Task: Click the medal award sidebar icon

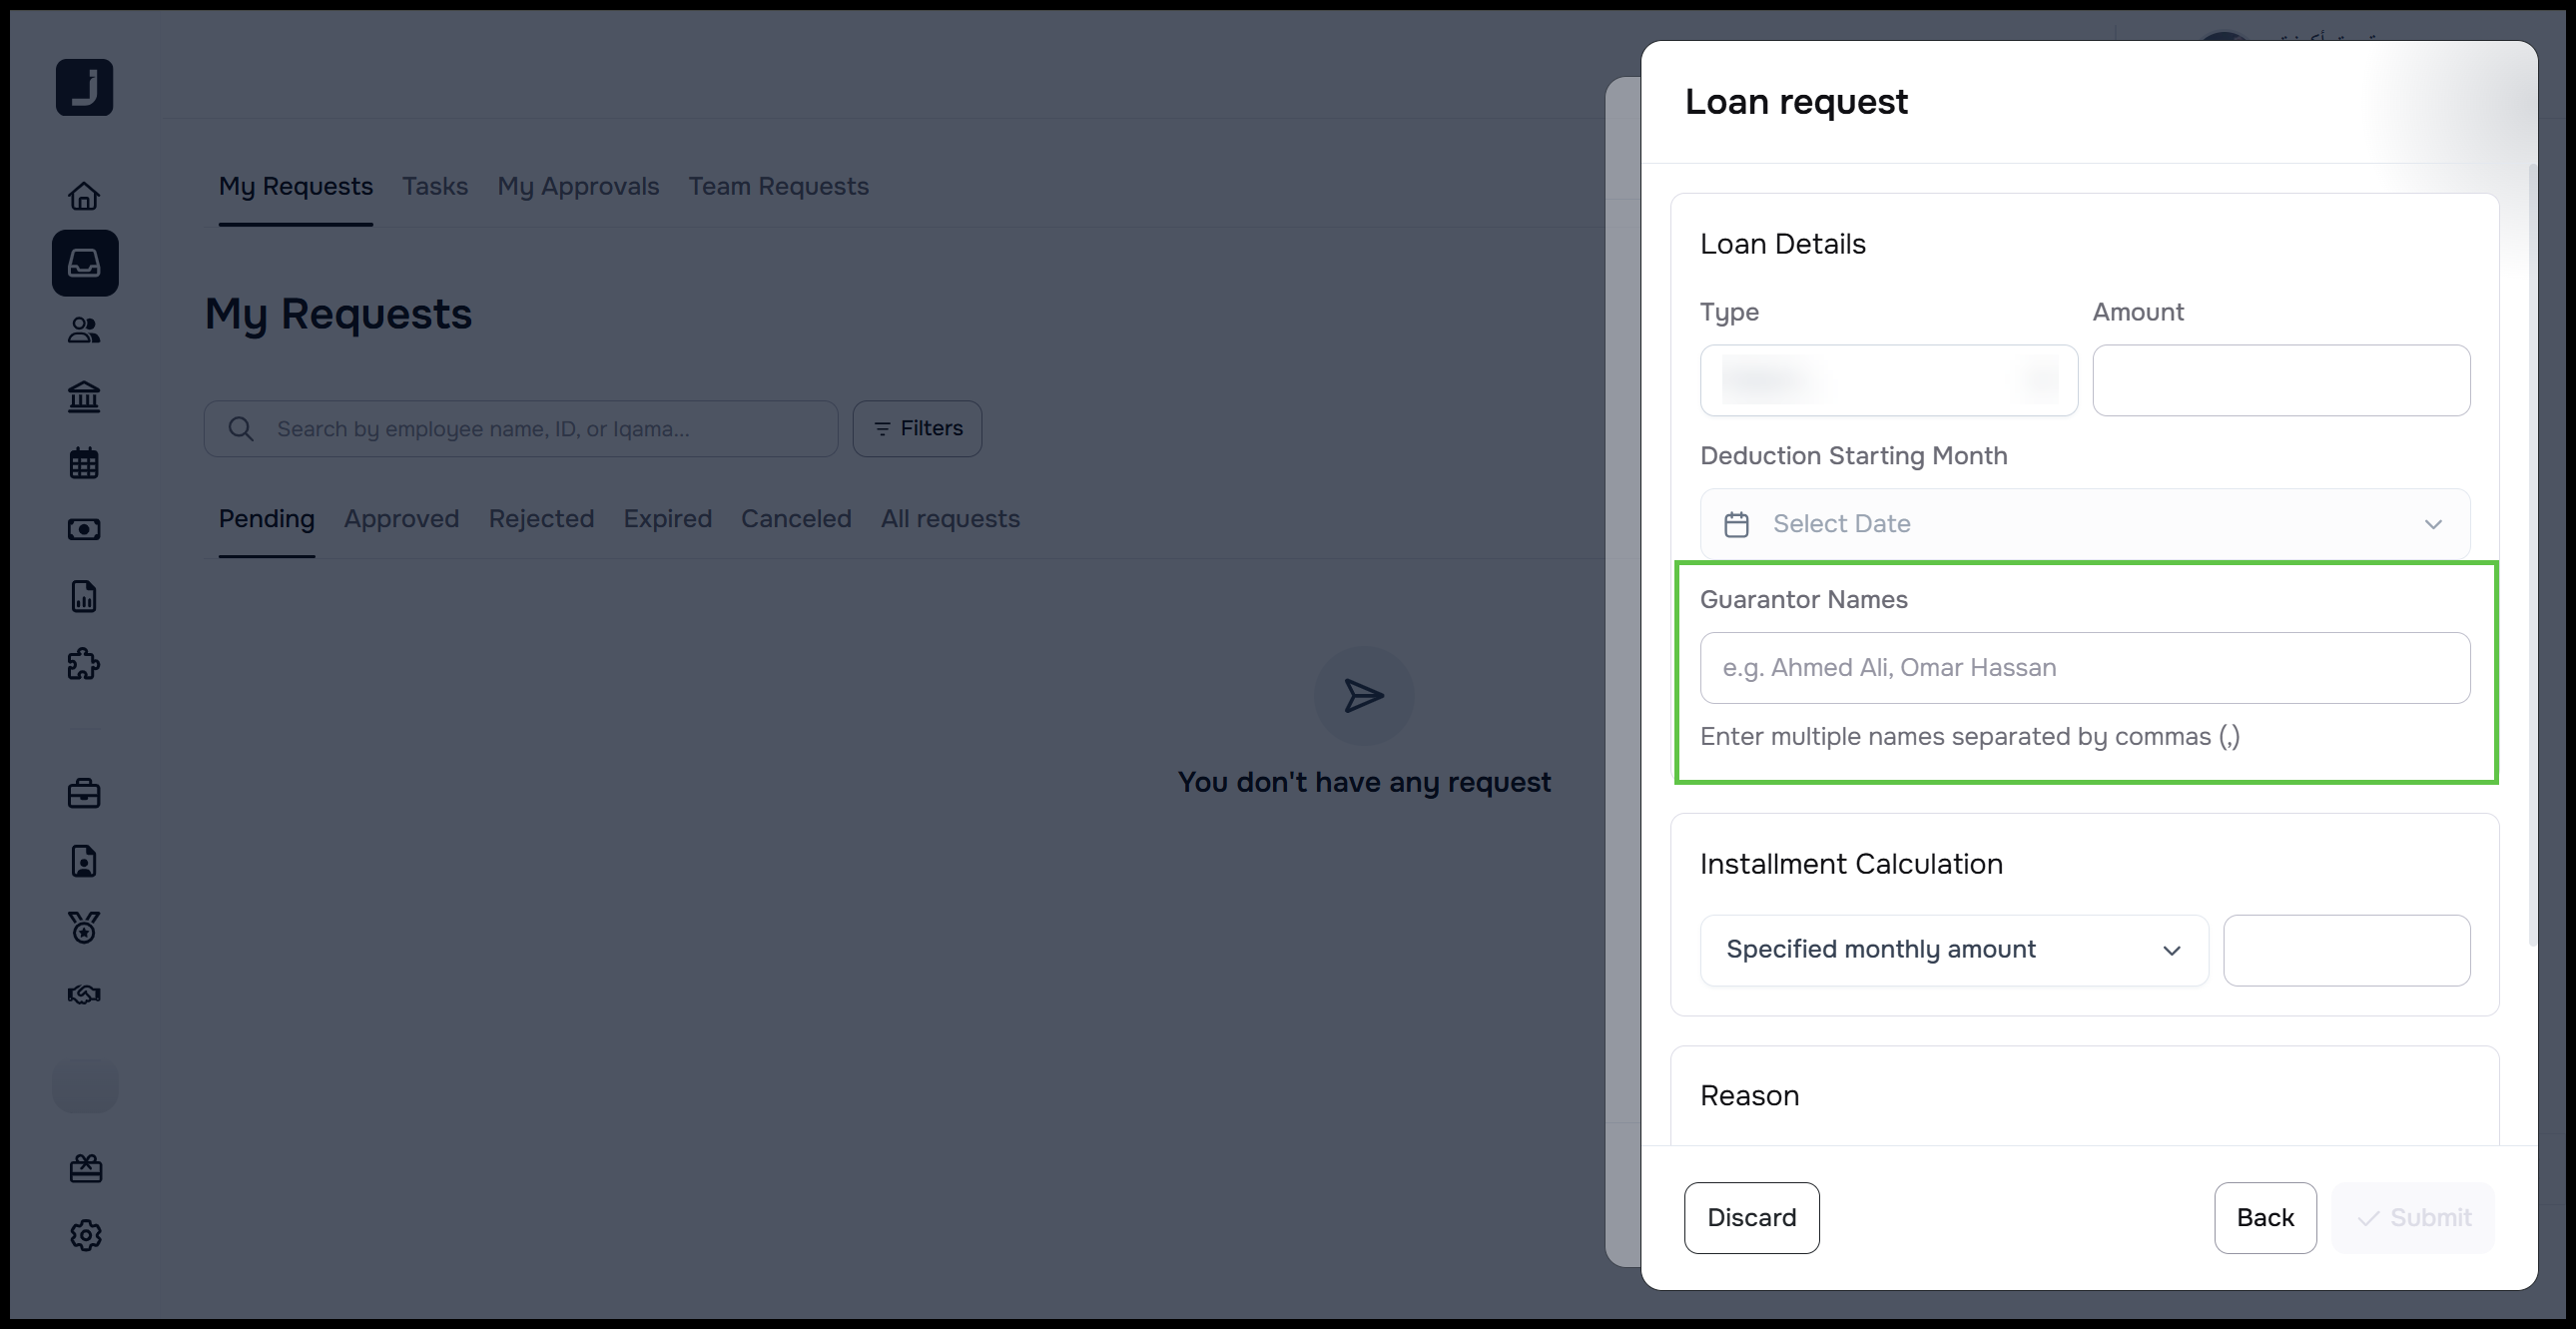Action: click(x=84, y=927)
